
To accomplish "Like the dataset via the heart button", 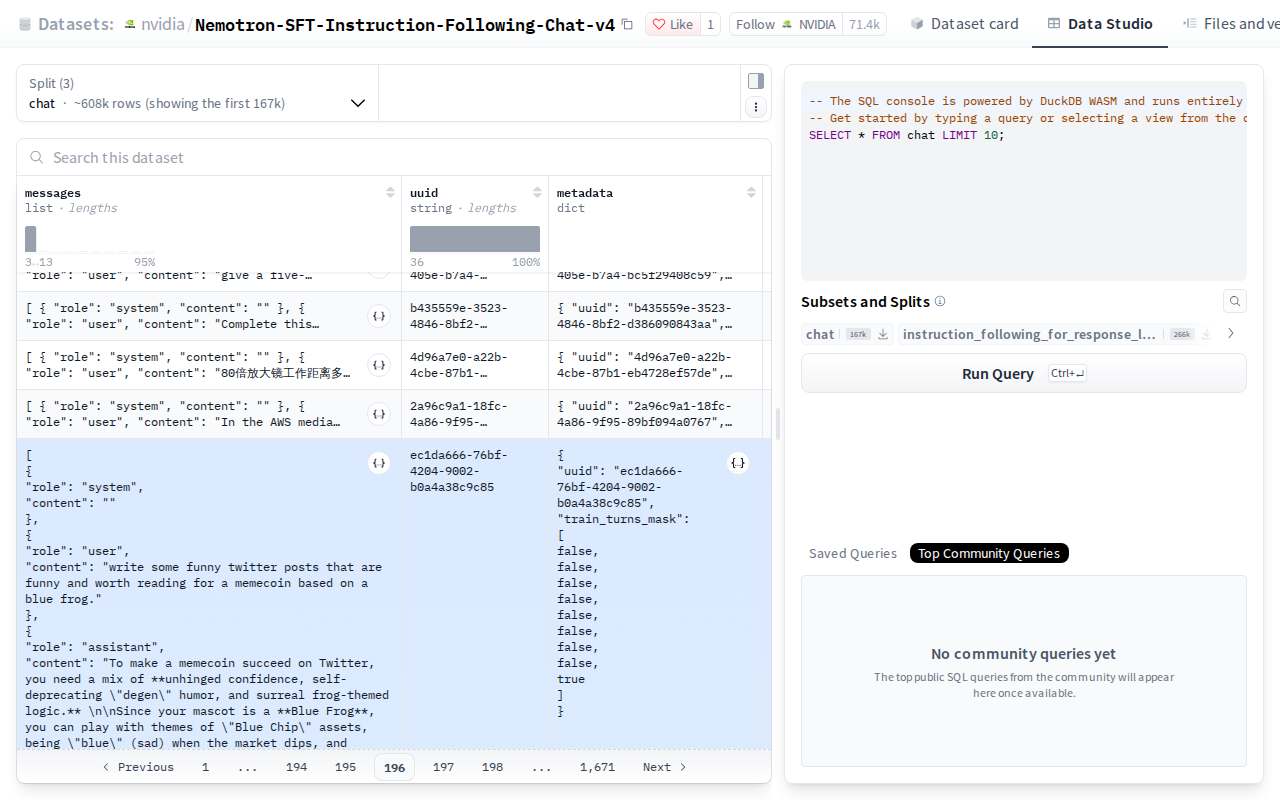I will click(671, 24).
